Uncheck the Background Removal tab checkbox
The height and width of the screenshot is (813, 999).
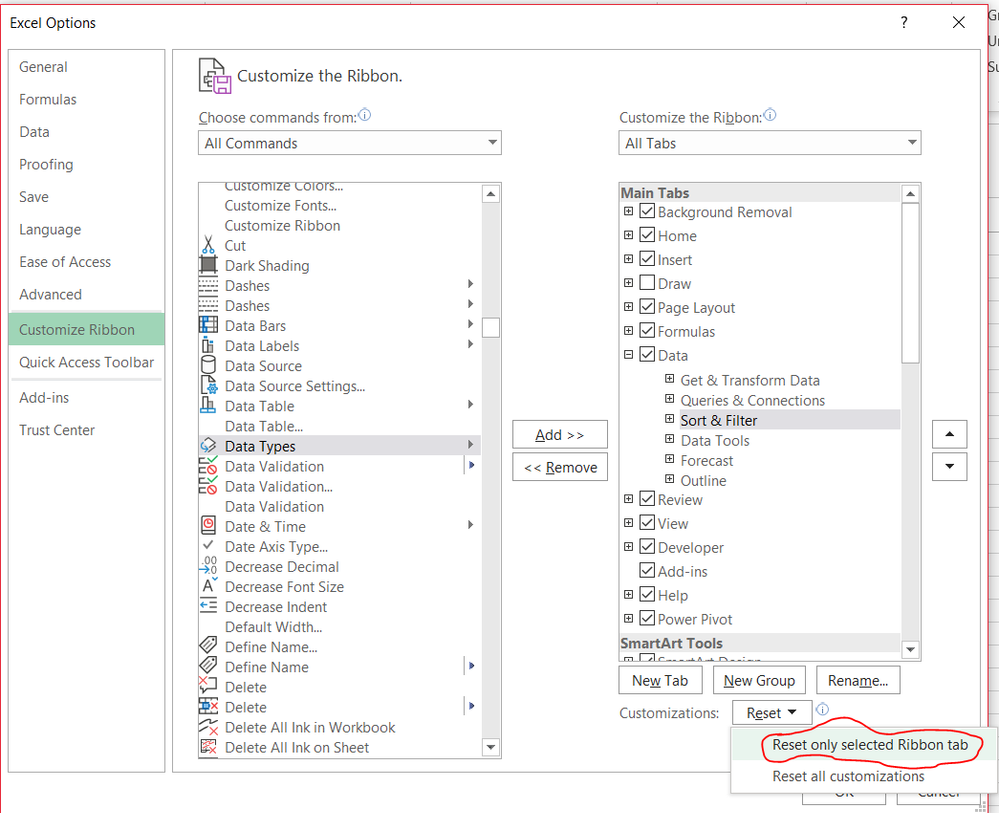(647, 211)
